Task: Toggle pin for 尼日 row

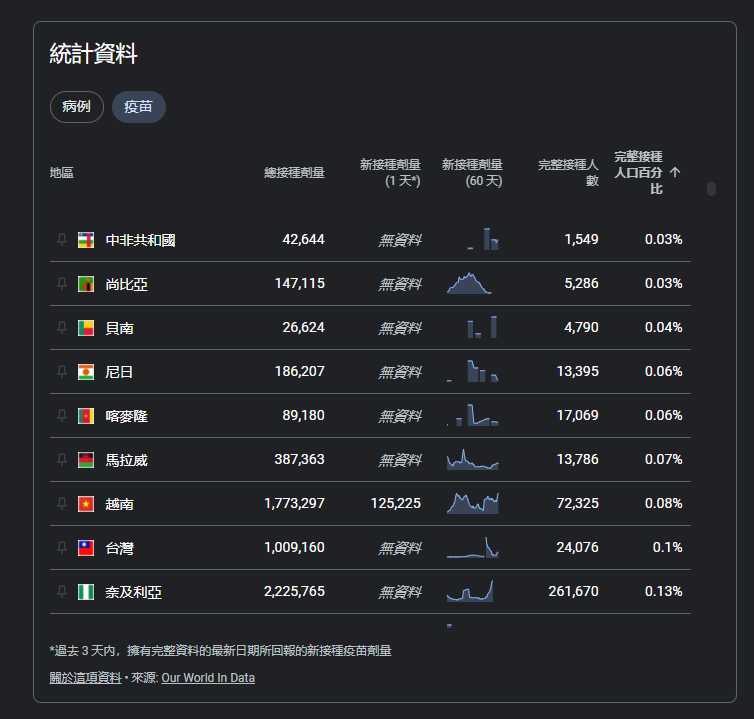Action: point(62,372)
